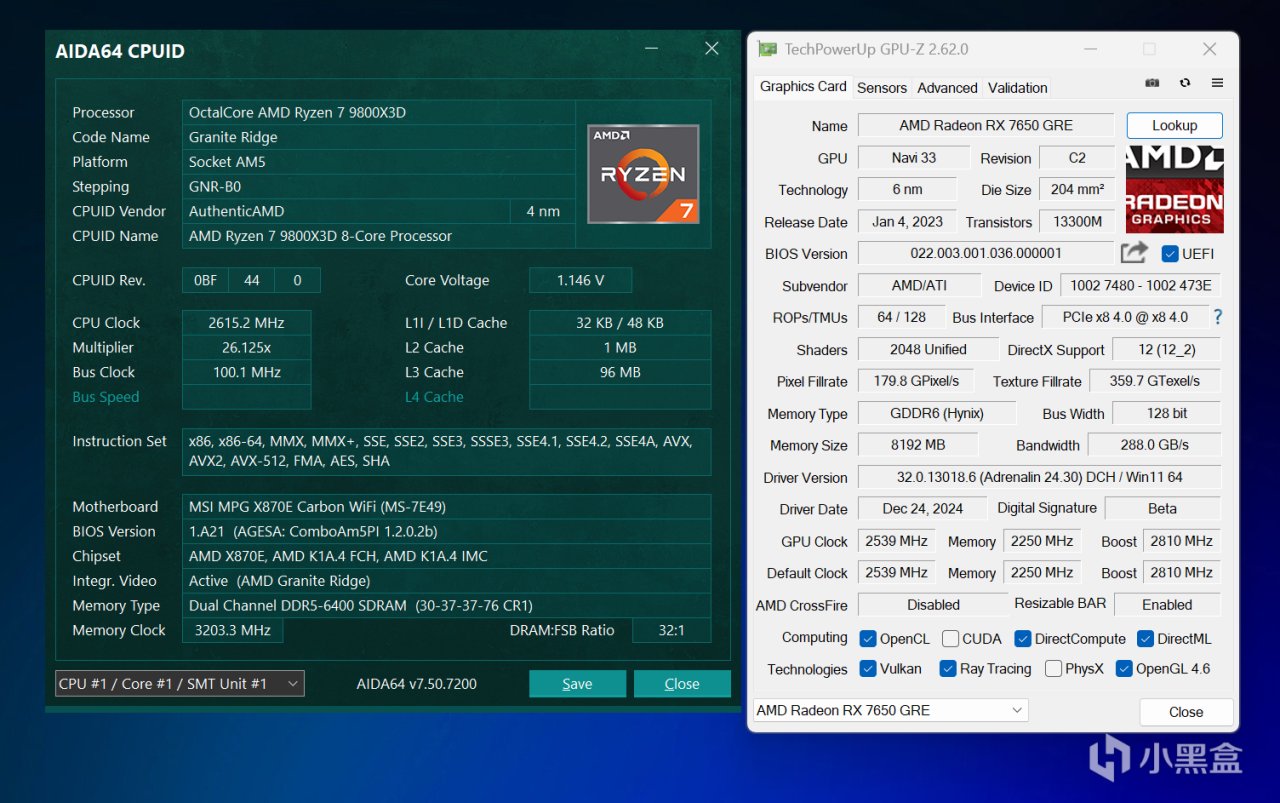Click the Close button in AIDA64 CPUID
Image resolution: width=1280 pixels, height=803 pixels.
[682, 684]
